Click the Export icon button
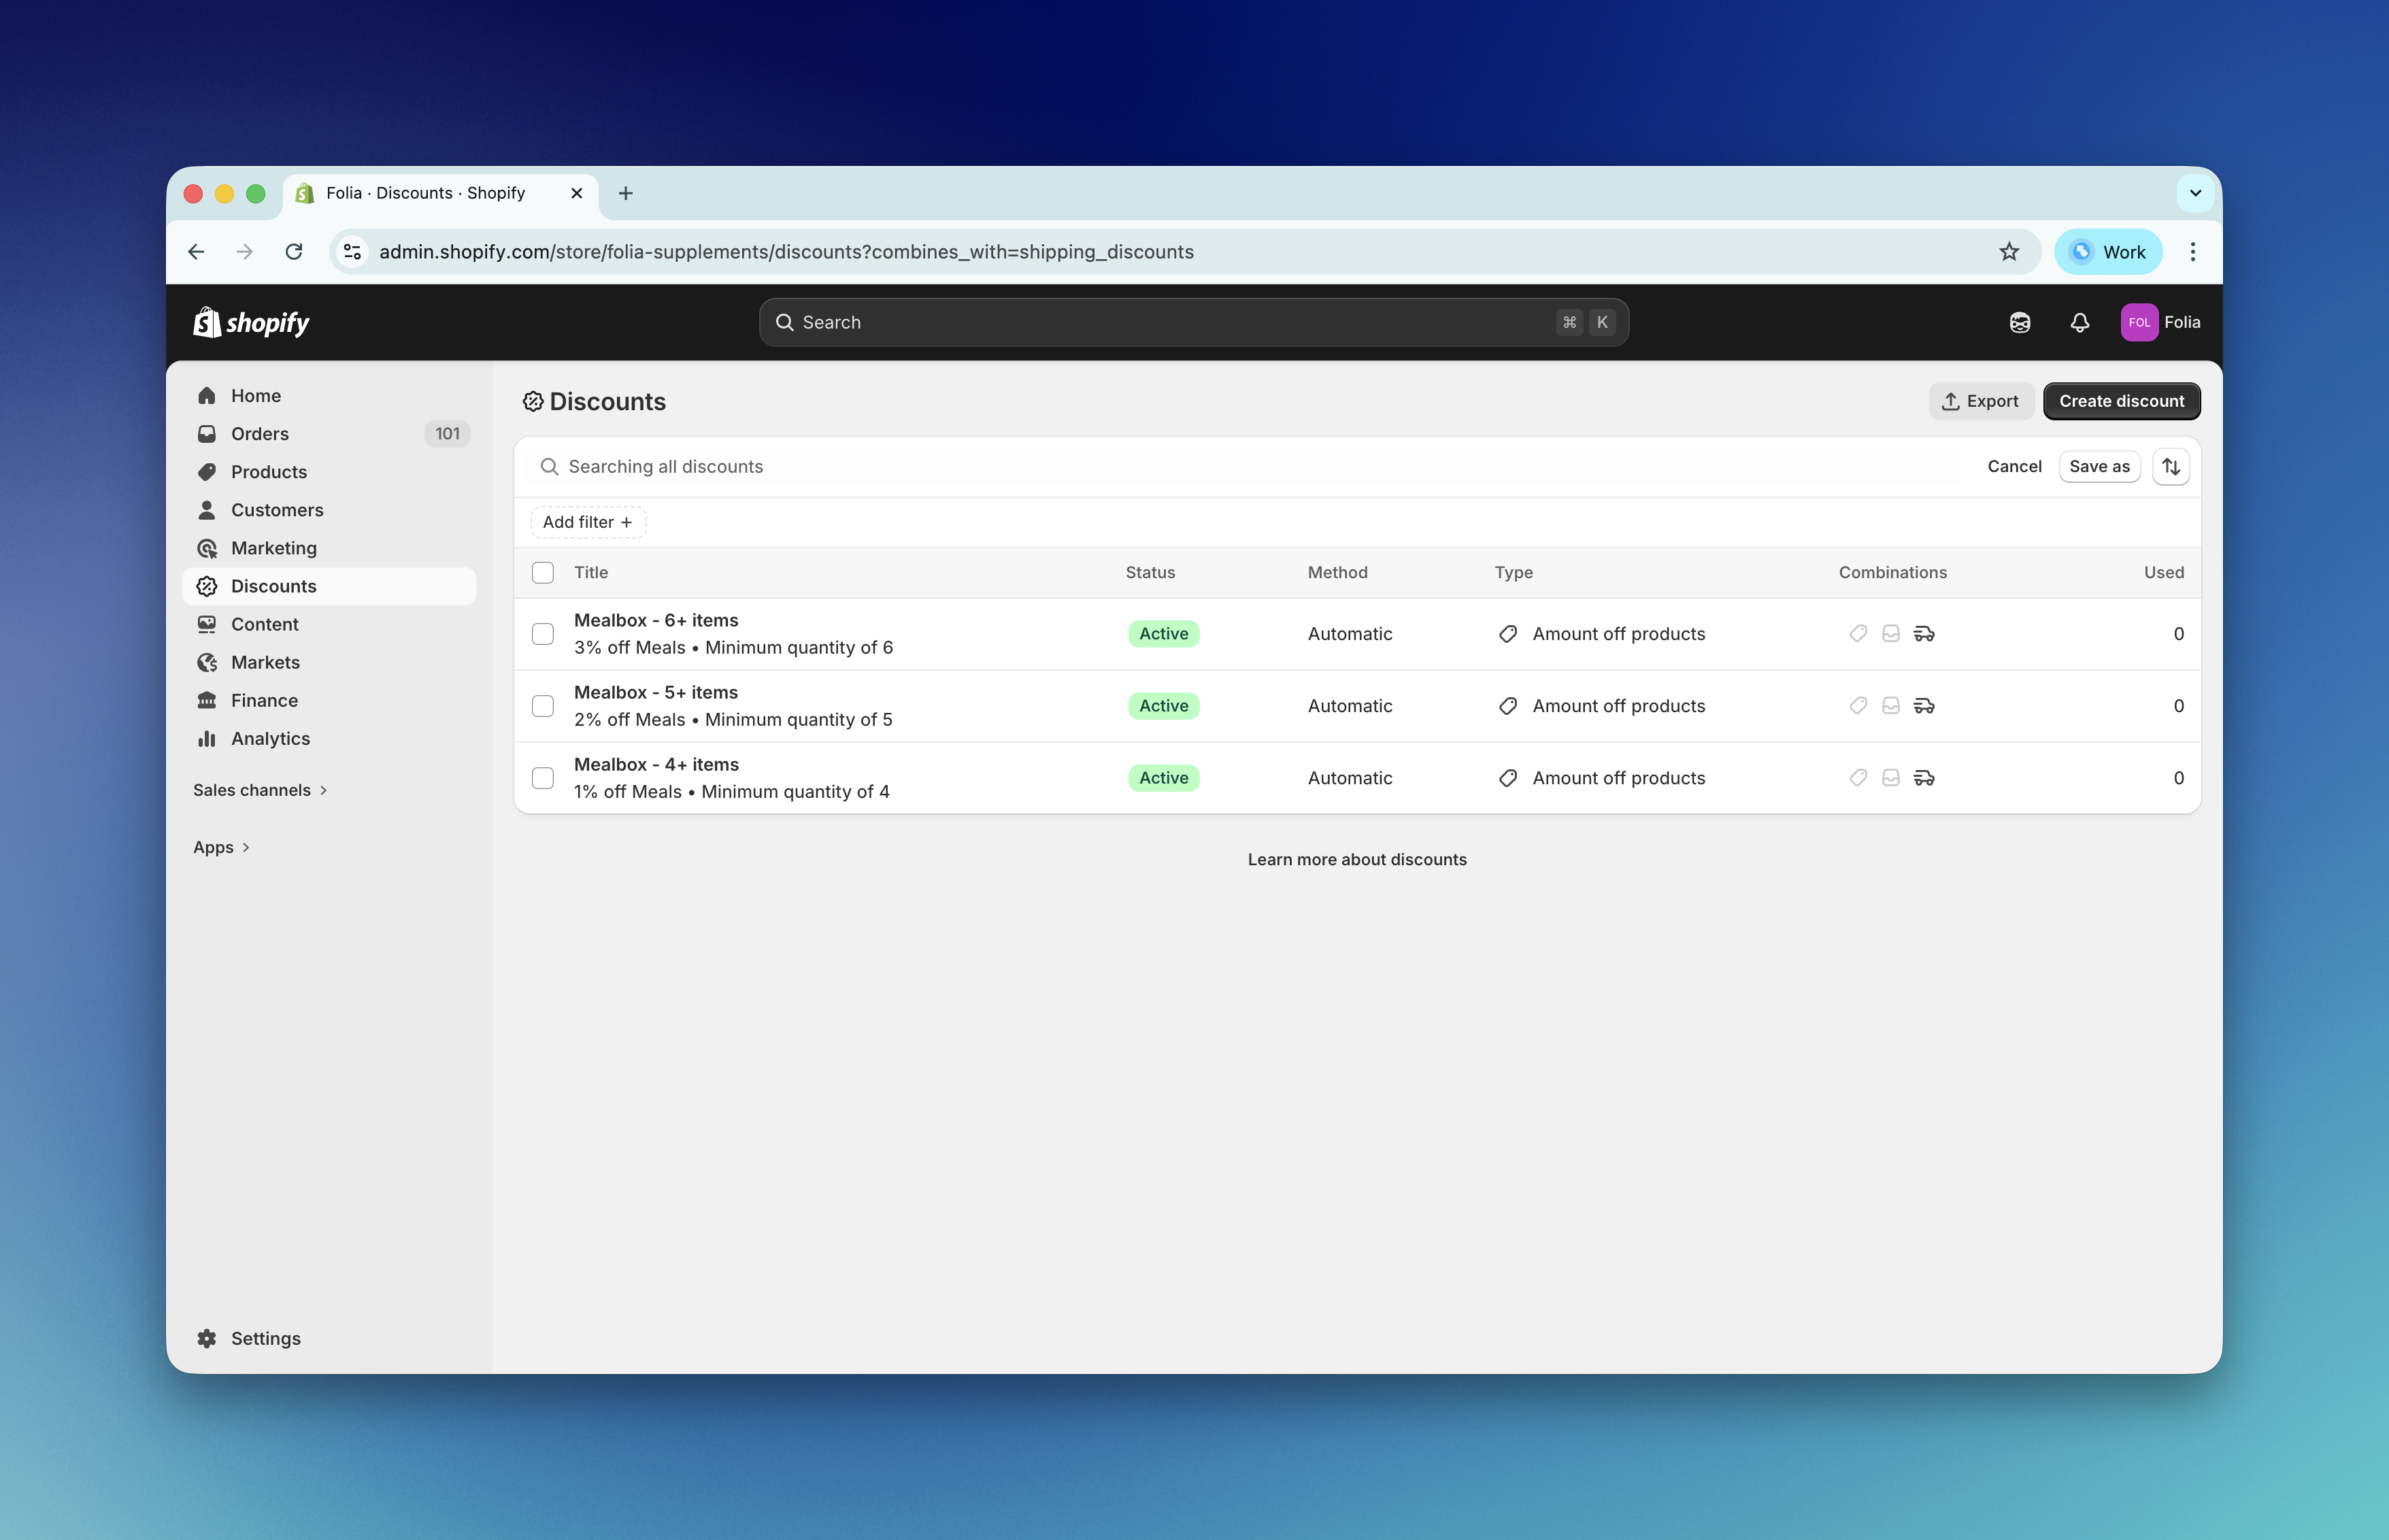The image size is (2389, 1540). coord(1950,400)
